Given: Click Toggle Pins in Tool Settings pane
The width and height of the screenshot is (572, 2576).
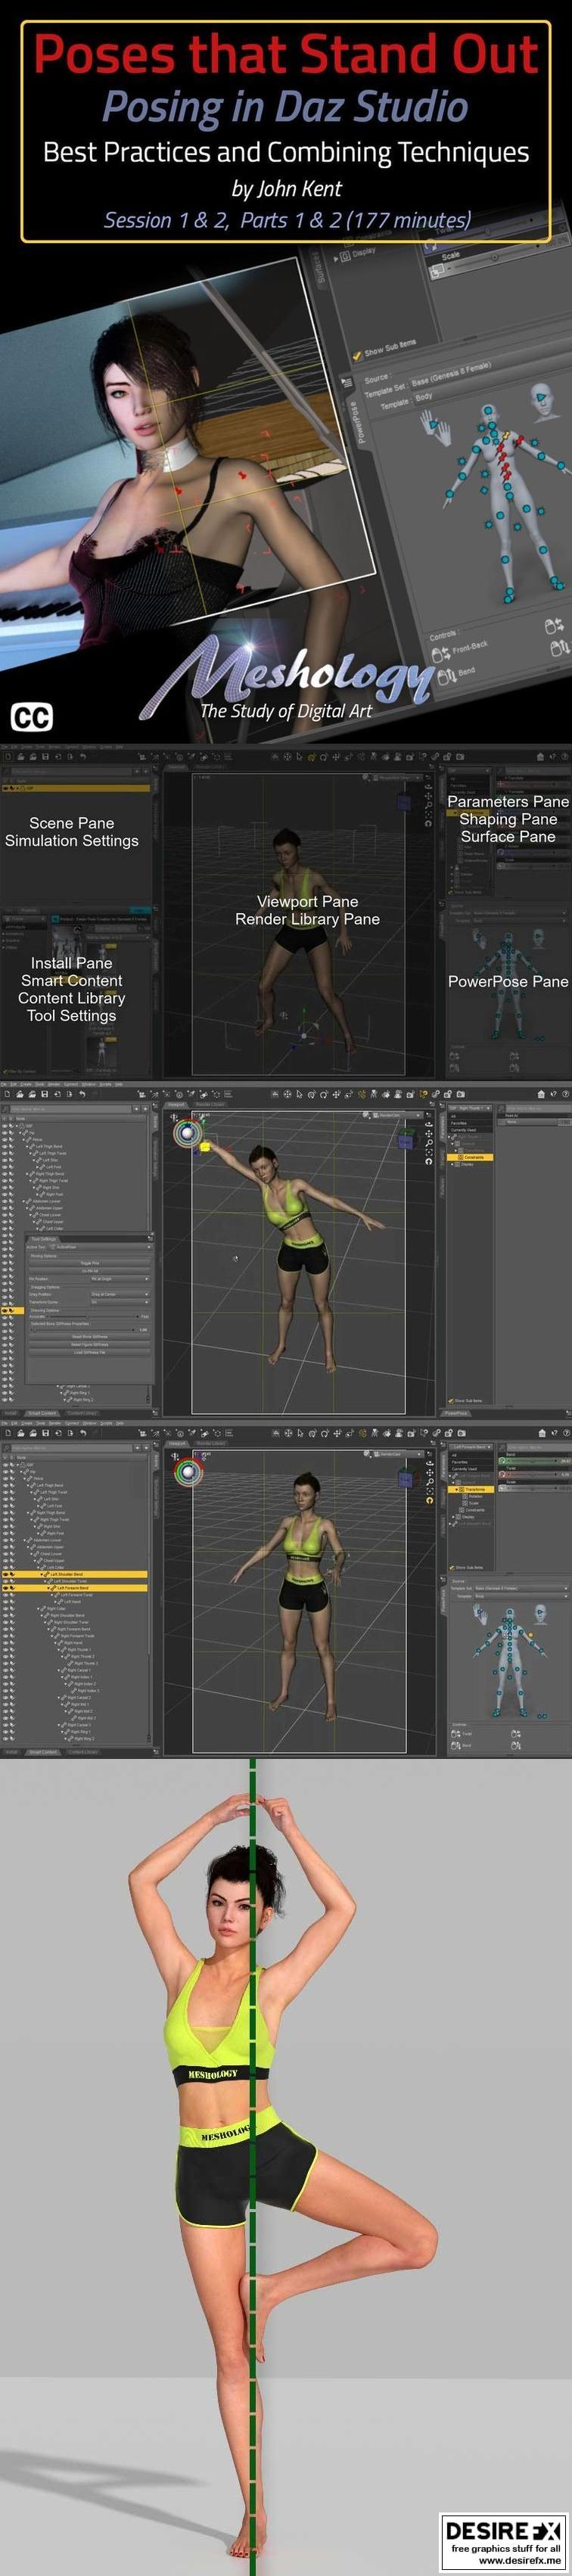Looking at the screenshot, I should point(90,1264).
